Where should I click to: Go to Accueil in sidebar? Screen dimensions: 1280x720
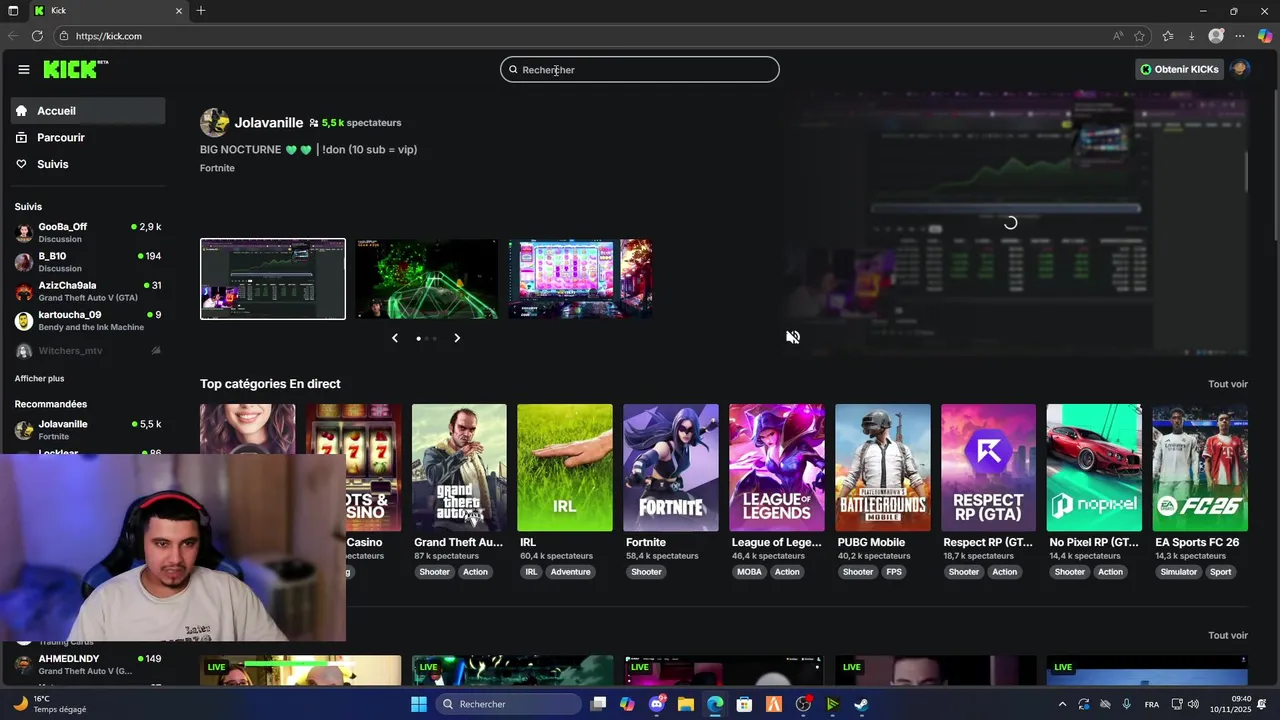[x=89, y=111]
